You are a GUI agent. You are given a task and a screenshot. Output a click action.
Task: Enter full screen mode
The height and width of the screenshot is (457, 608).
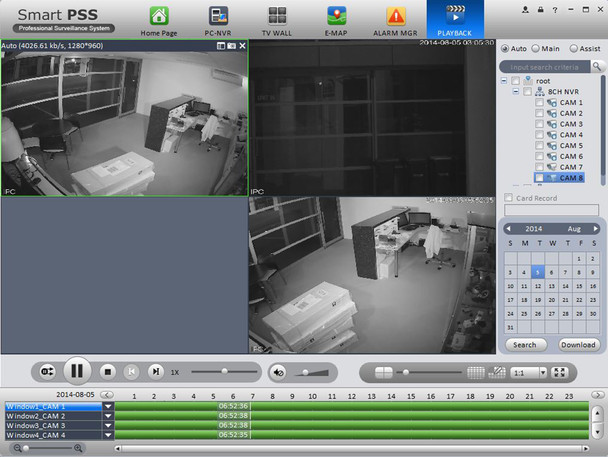(560, 372)
